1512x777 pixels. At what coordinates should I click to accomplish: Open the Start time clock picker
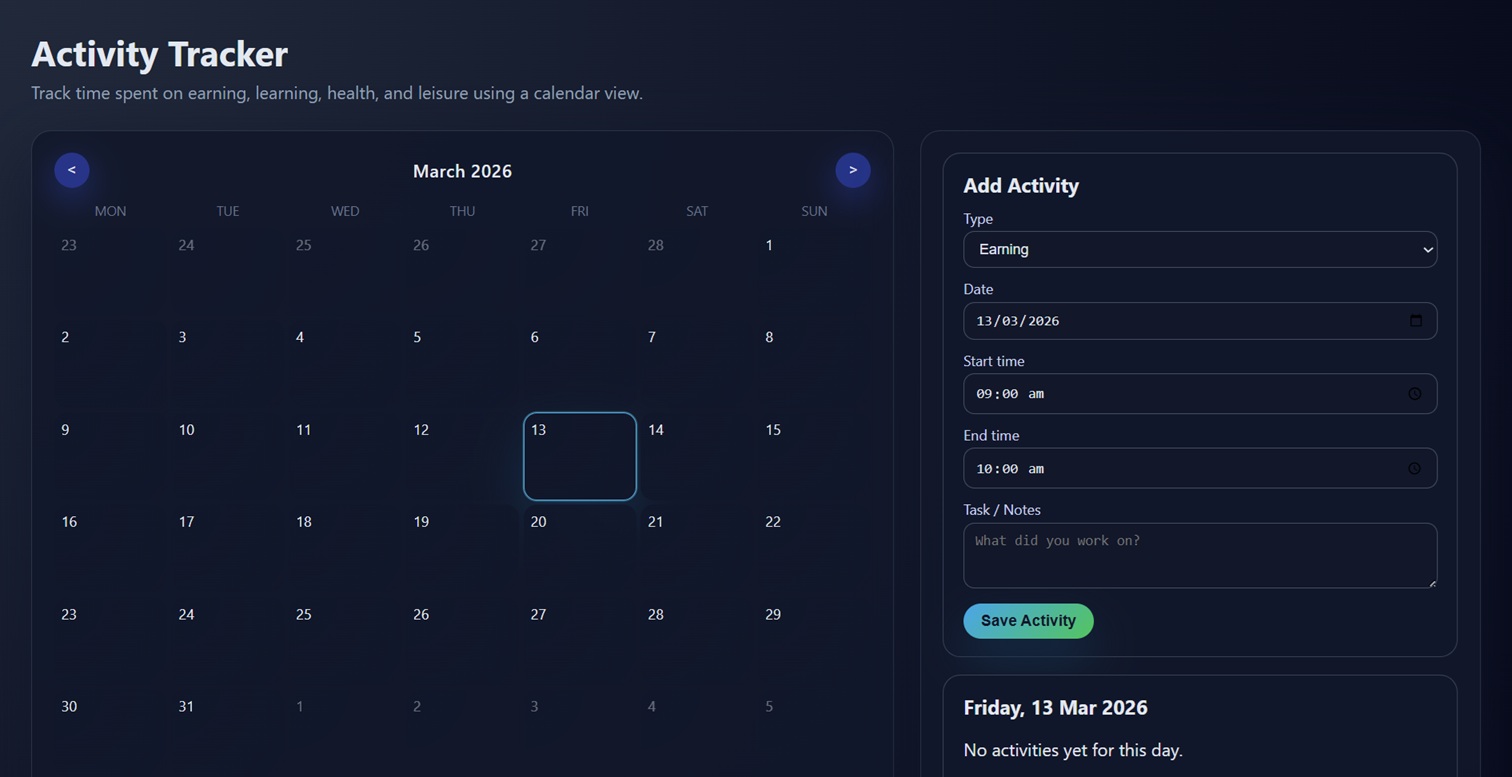click(x=1414, y=394)
